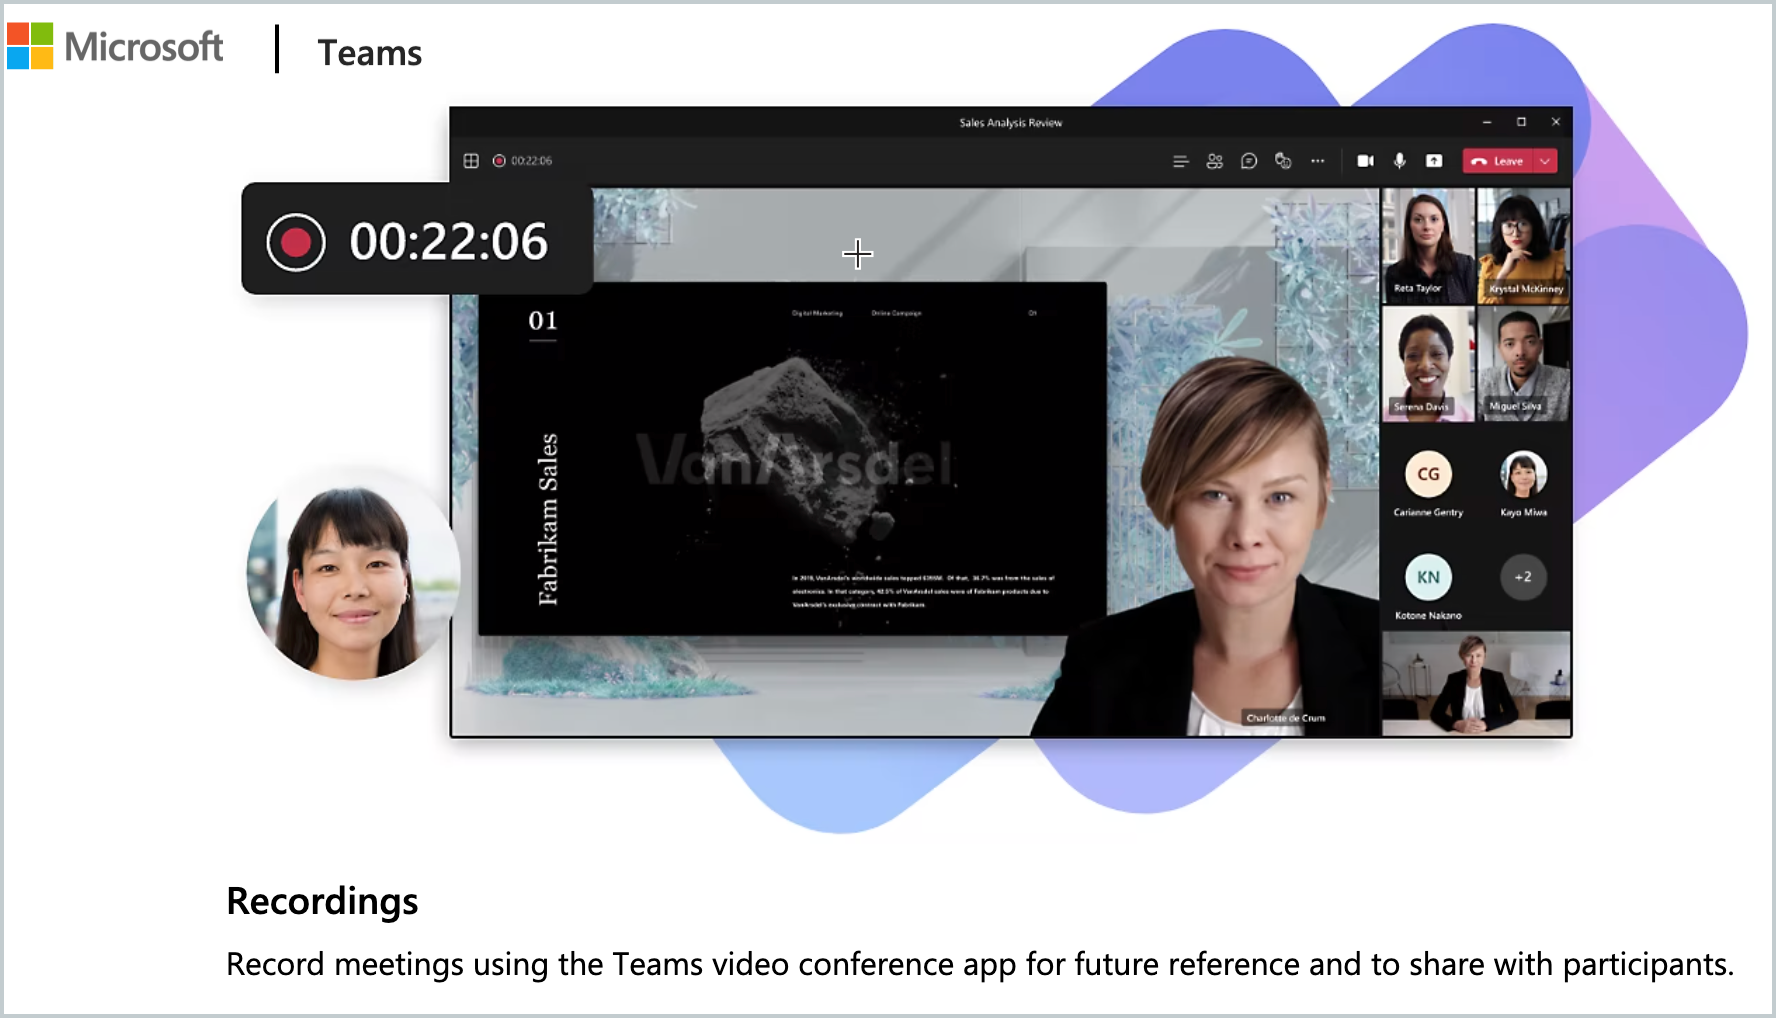Select Serena Davis's participant thumbnail
The height and width of the screenshot is (1018, 1776).
[x=1427, y=363]
